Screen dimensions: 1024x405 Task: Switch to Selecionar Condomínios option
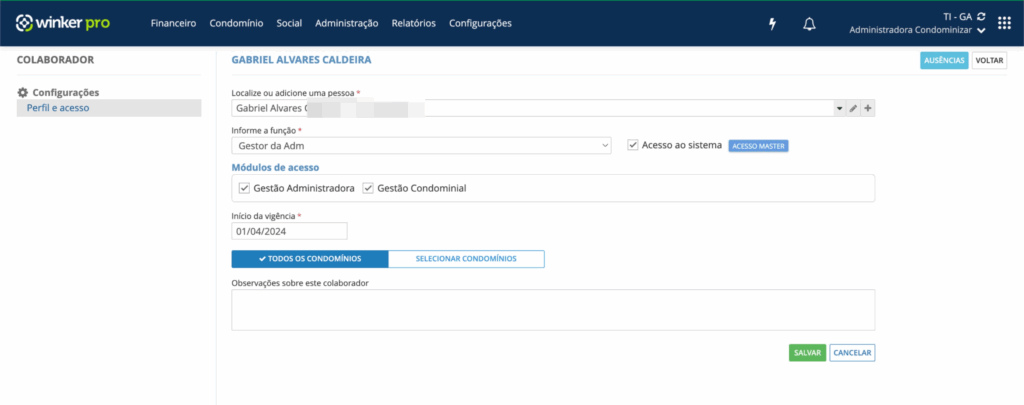click(x=466, y=259)
